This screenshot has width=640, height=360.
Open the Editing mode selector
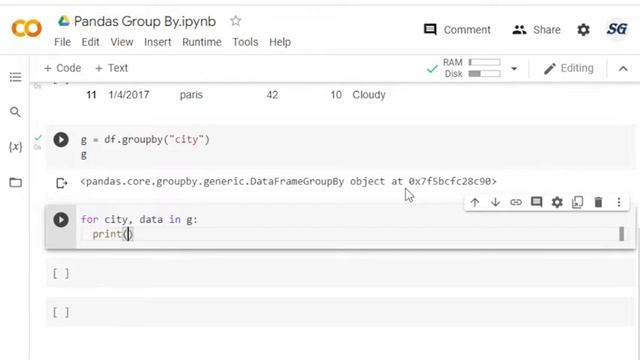pyautogui.click(x=569, y=68)
